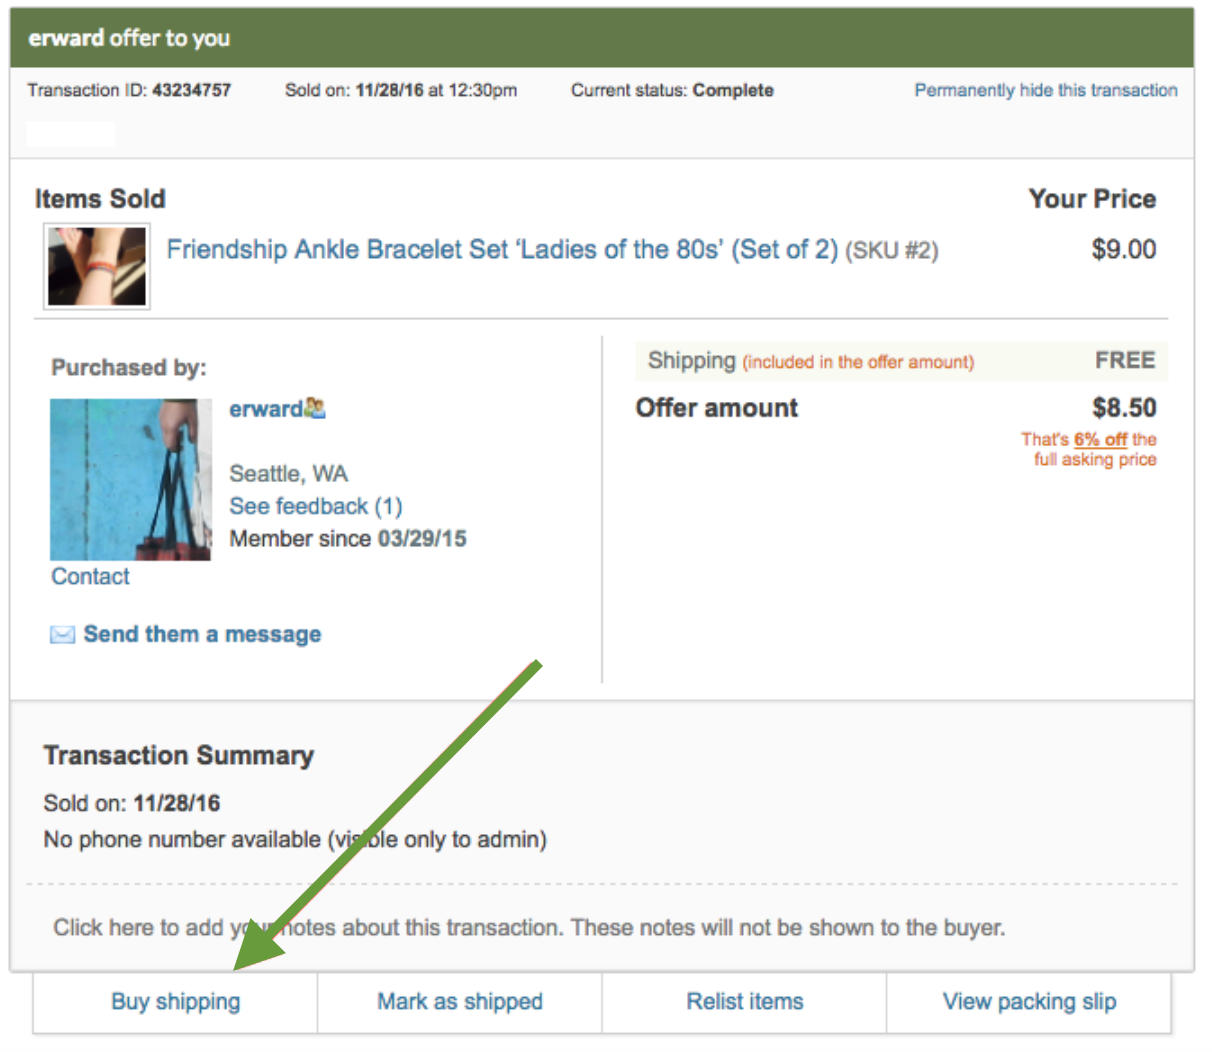
Task: Open the Friendship Ankle Bracelet Set listing link
Action: click(502, 249)
